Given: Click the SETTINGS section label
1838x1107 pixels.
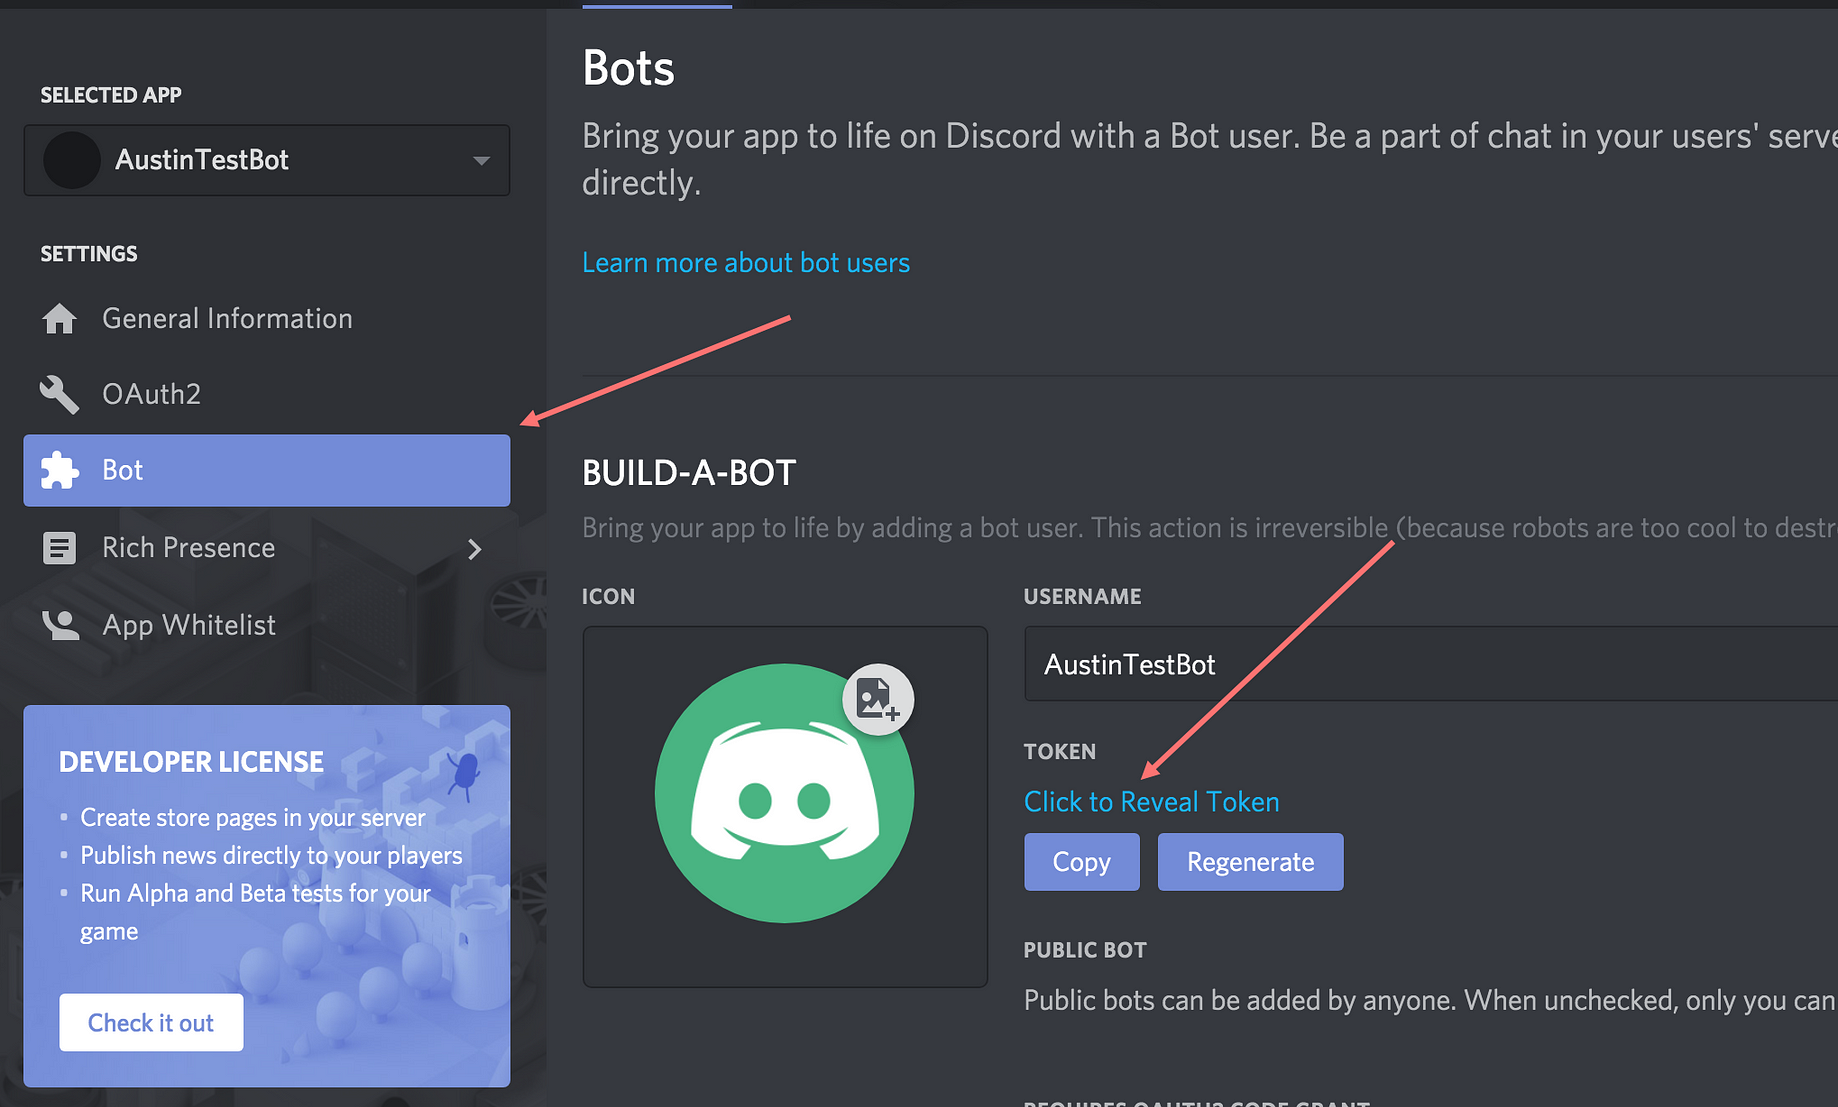Looking at the screenshot, I should (89, 254).
